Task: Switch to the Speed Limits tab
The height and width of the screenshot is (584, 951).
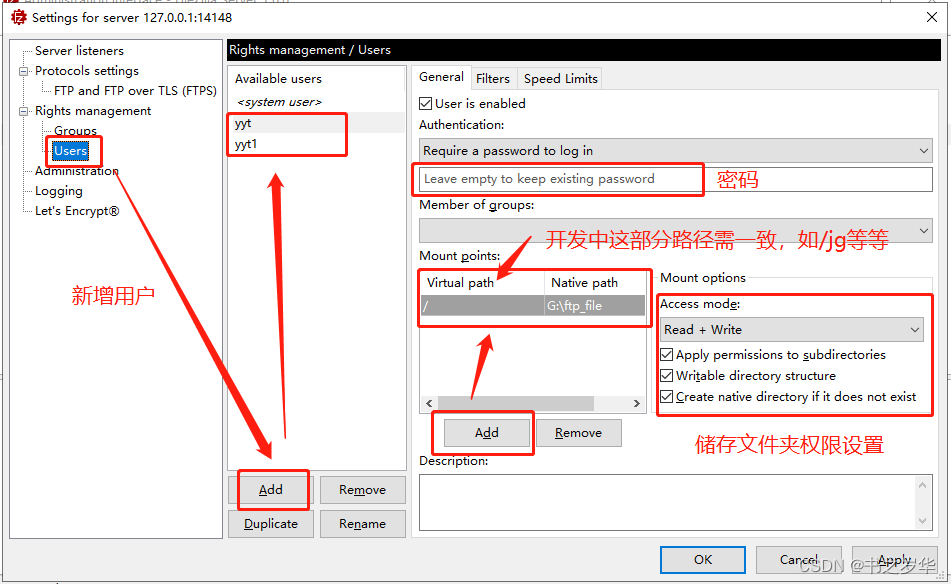Action: (x=560, y=78)
